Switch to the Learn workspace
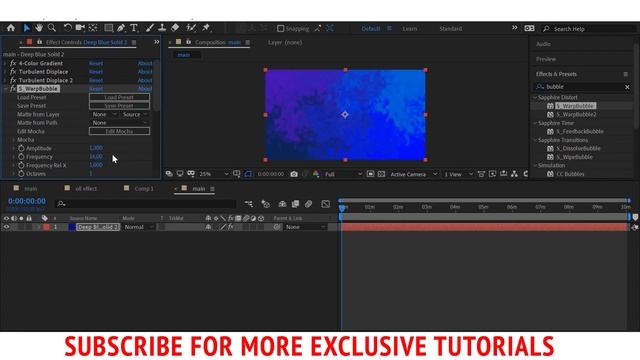The width and height of the screenshot is (640, 360). tap(410, 29)
